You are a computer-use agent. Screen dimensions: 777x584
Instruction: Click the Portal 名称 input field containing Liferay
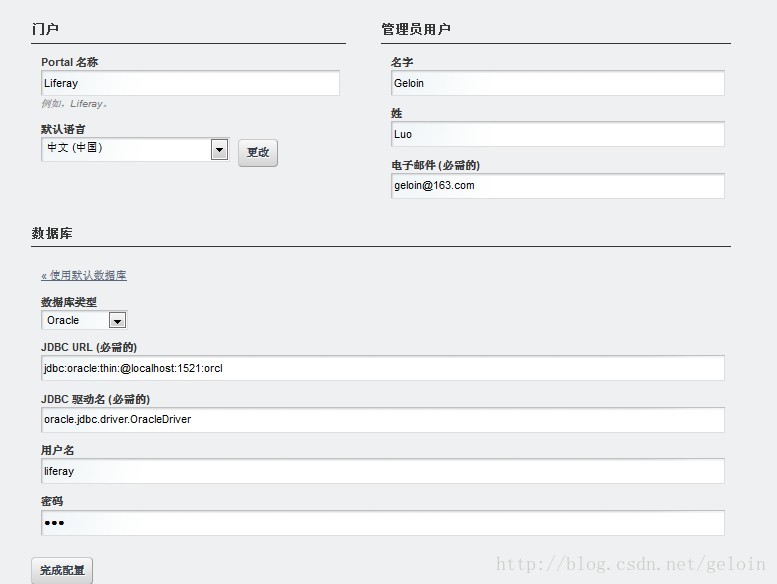click(x=190, y=83)
